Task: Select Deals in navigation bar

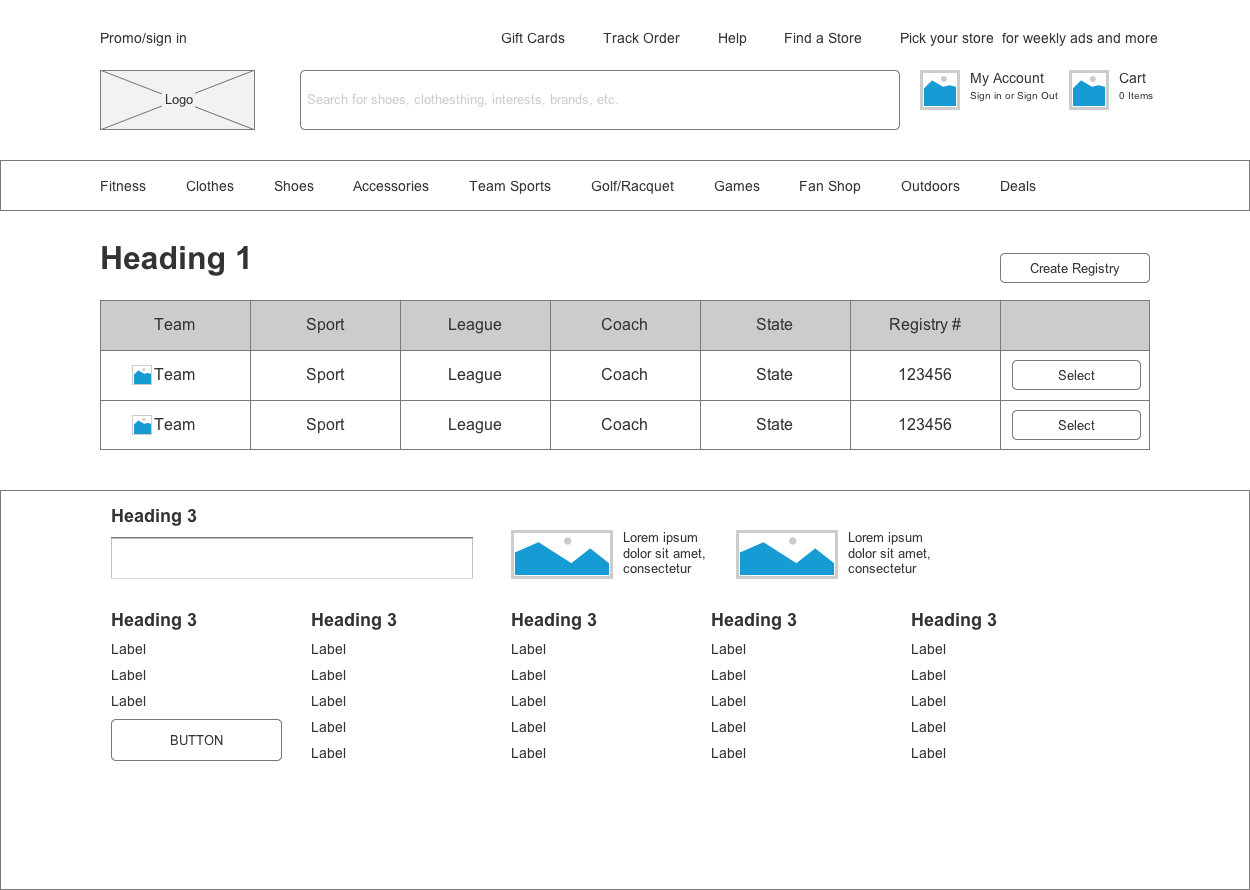Action: (x=1018, y=186)
